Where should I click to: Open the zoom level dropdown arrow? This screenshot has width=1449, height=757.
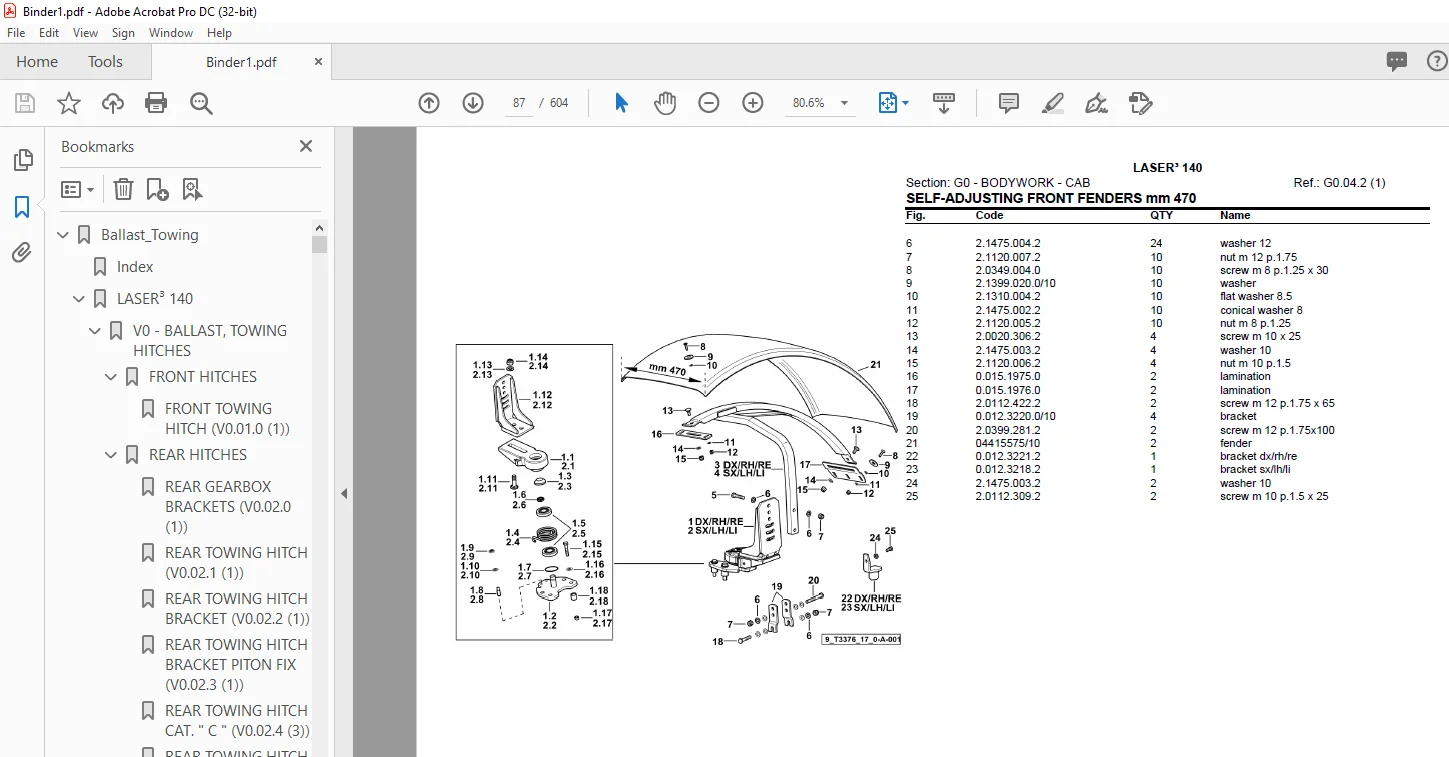click(845, 103)
